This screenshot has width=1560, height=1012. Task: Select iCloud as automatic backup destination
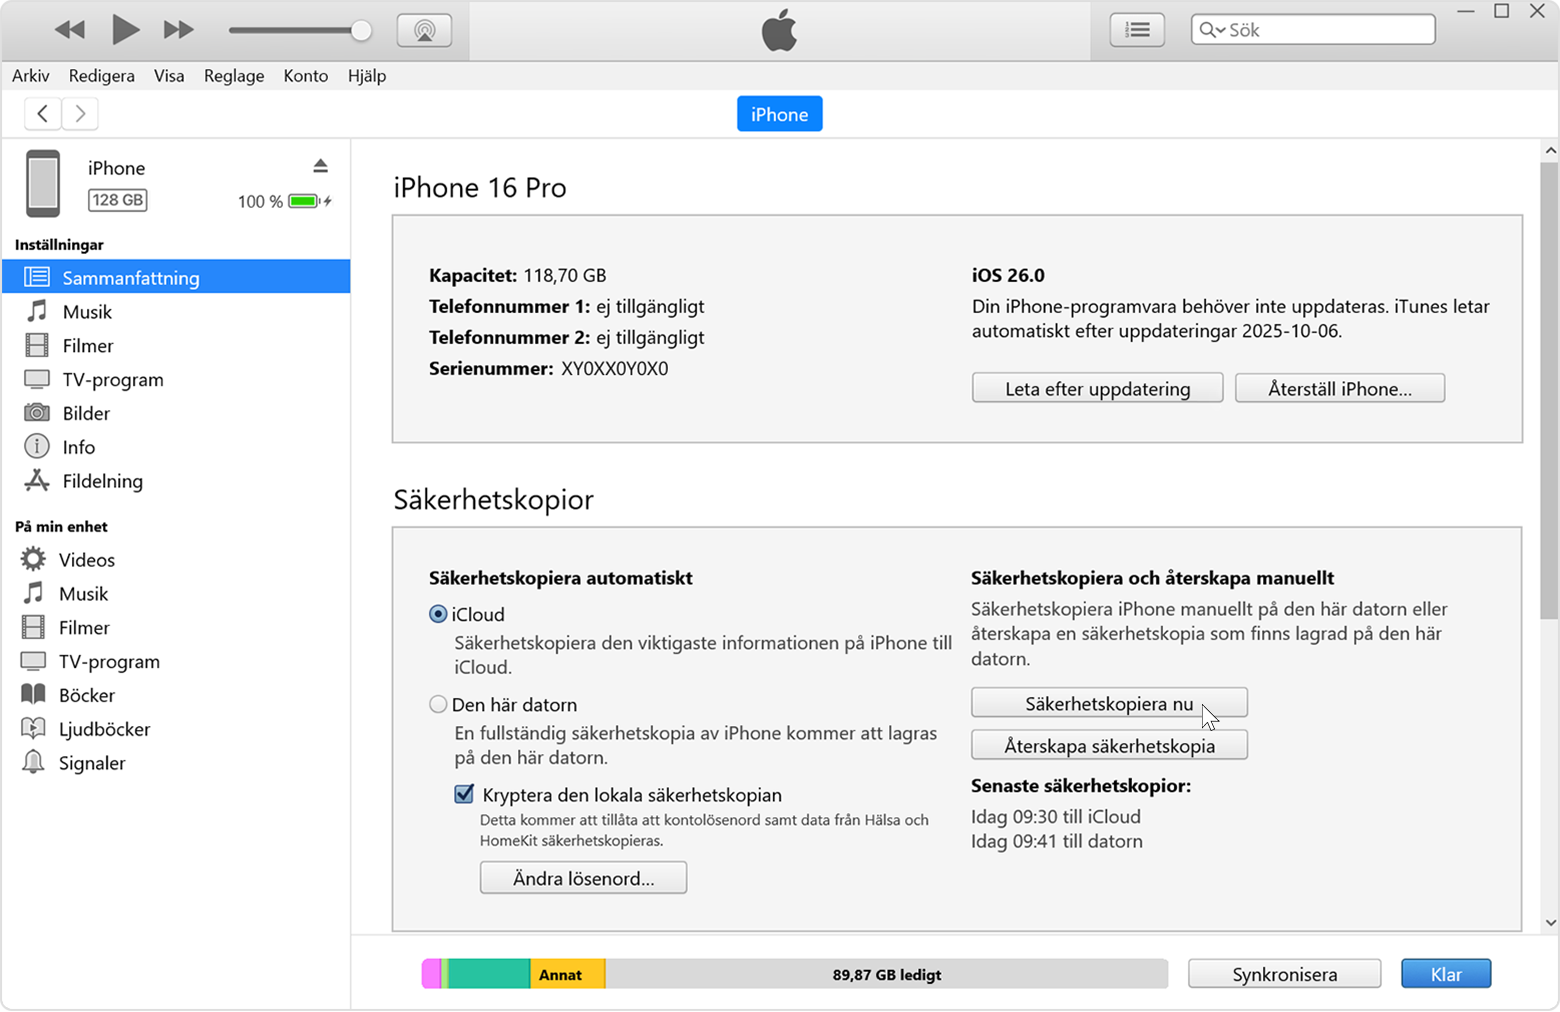[438, 614]
